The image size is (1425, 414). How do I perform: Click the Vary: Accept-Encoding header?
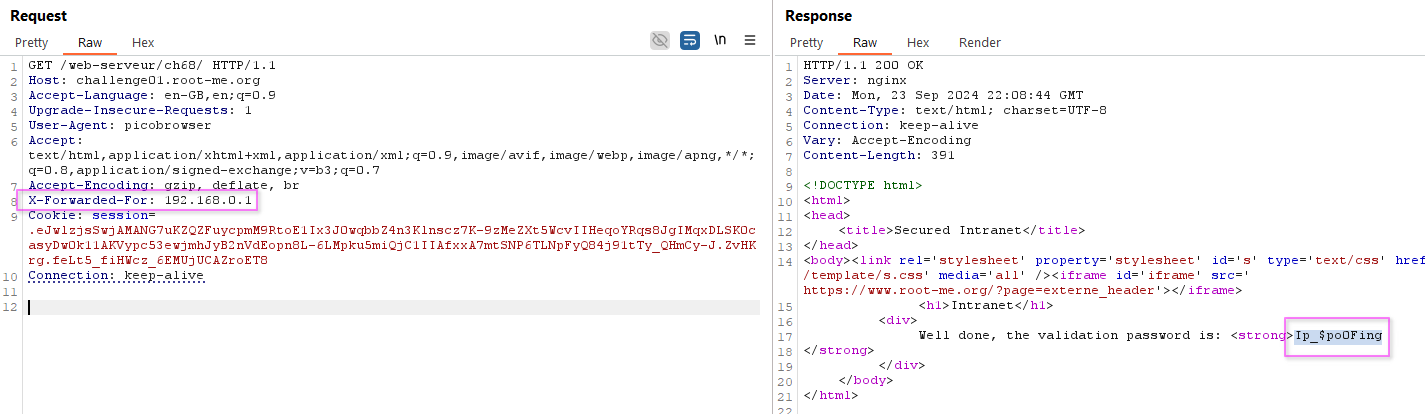(888, 141)
